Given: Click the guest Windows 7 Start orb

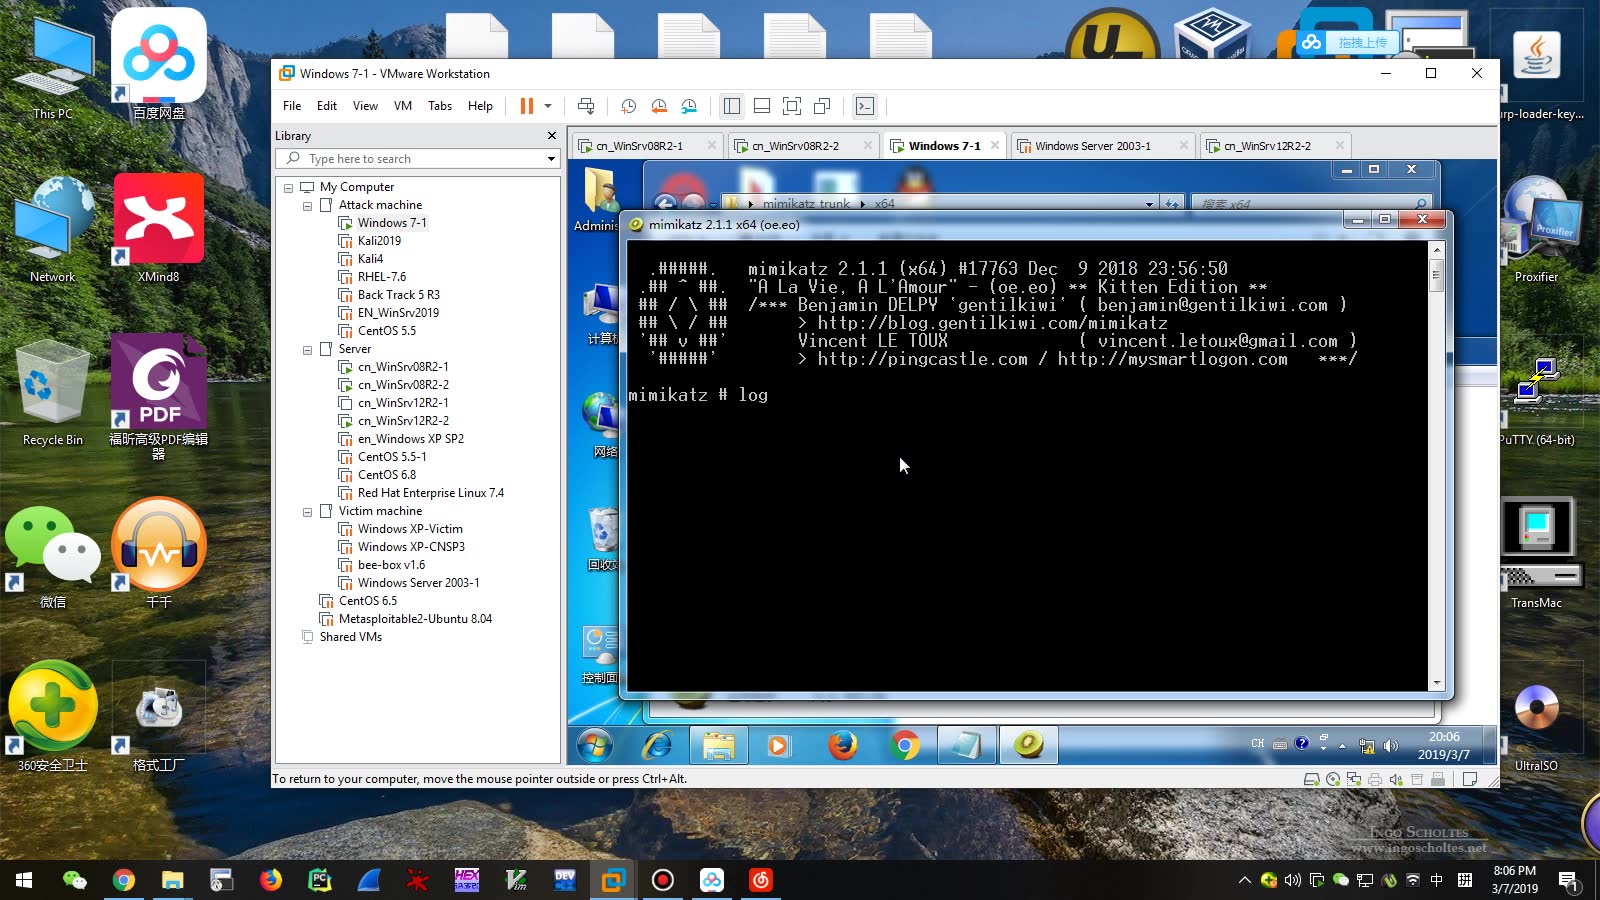Looking at the screenshot, I should coord(595,745).
